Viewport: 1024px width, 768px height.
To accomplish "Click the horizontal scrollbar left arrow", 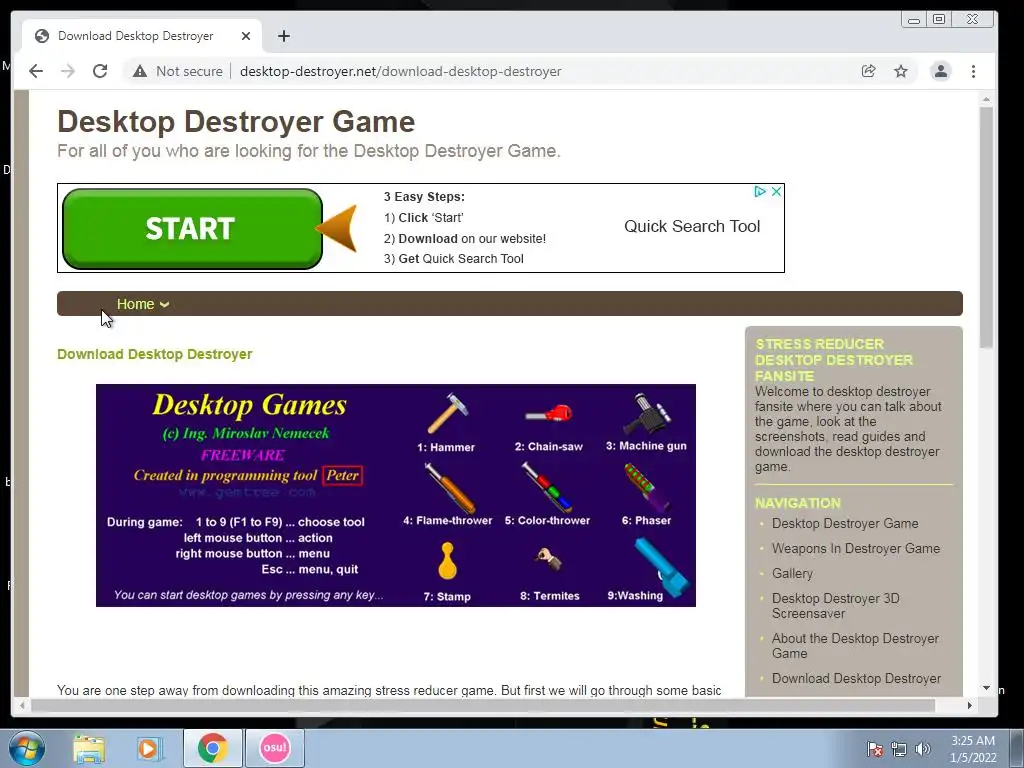I will [22, 705].
